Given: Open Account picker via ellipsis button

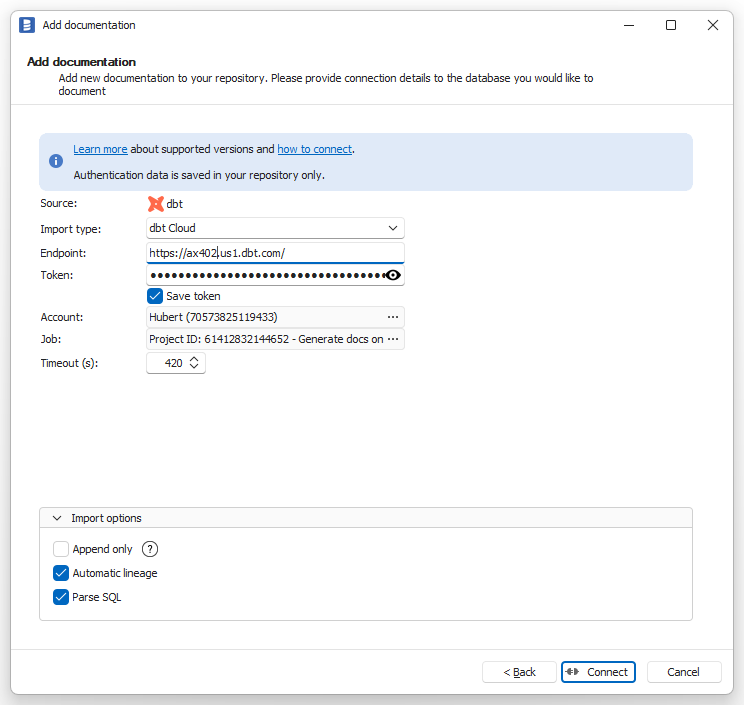Looking at the screenshot, I should 393,317.
